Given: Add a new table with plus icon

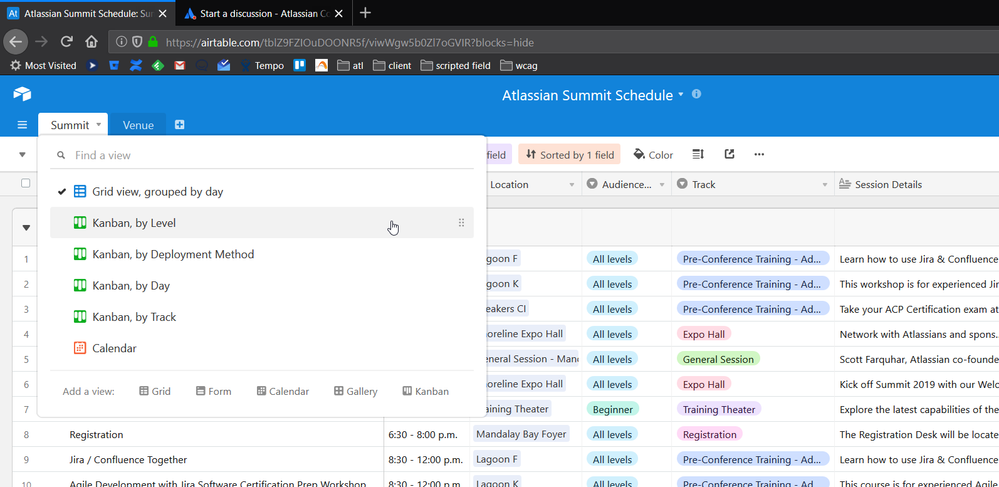Looking at the screenshot, I should 180,125.
